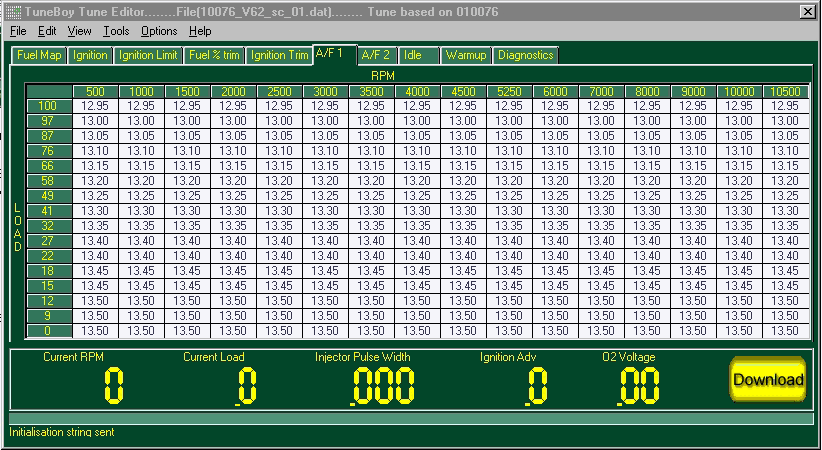
Task: Click 'Initialisation string sent' status text
Action: [x=62, y=433]
